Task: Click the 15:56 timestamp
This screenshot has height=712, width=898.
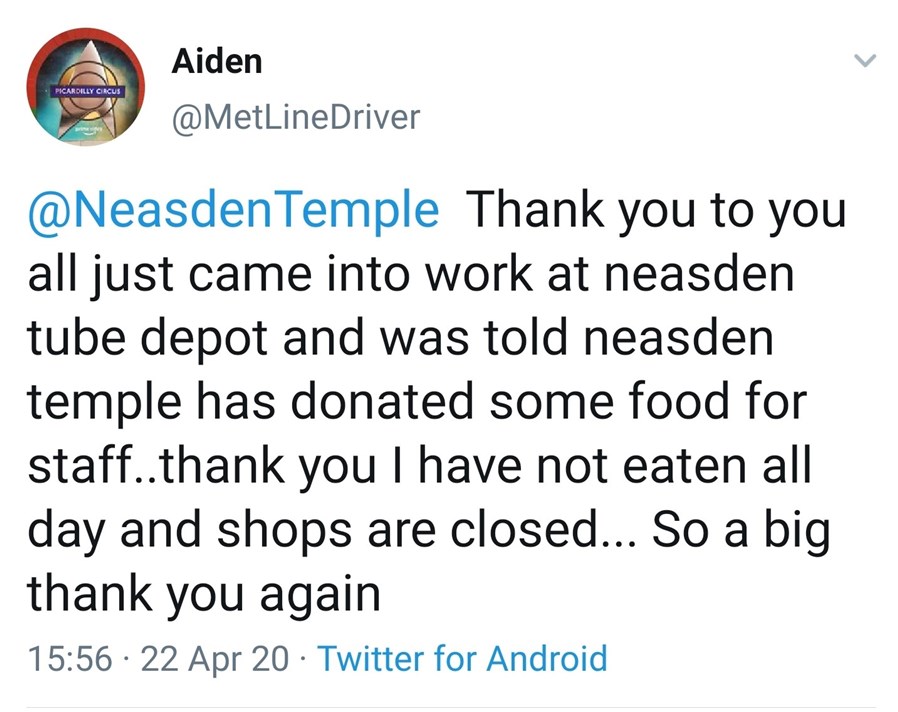Action: tap(69, 658)
